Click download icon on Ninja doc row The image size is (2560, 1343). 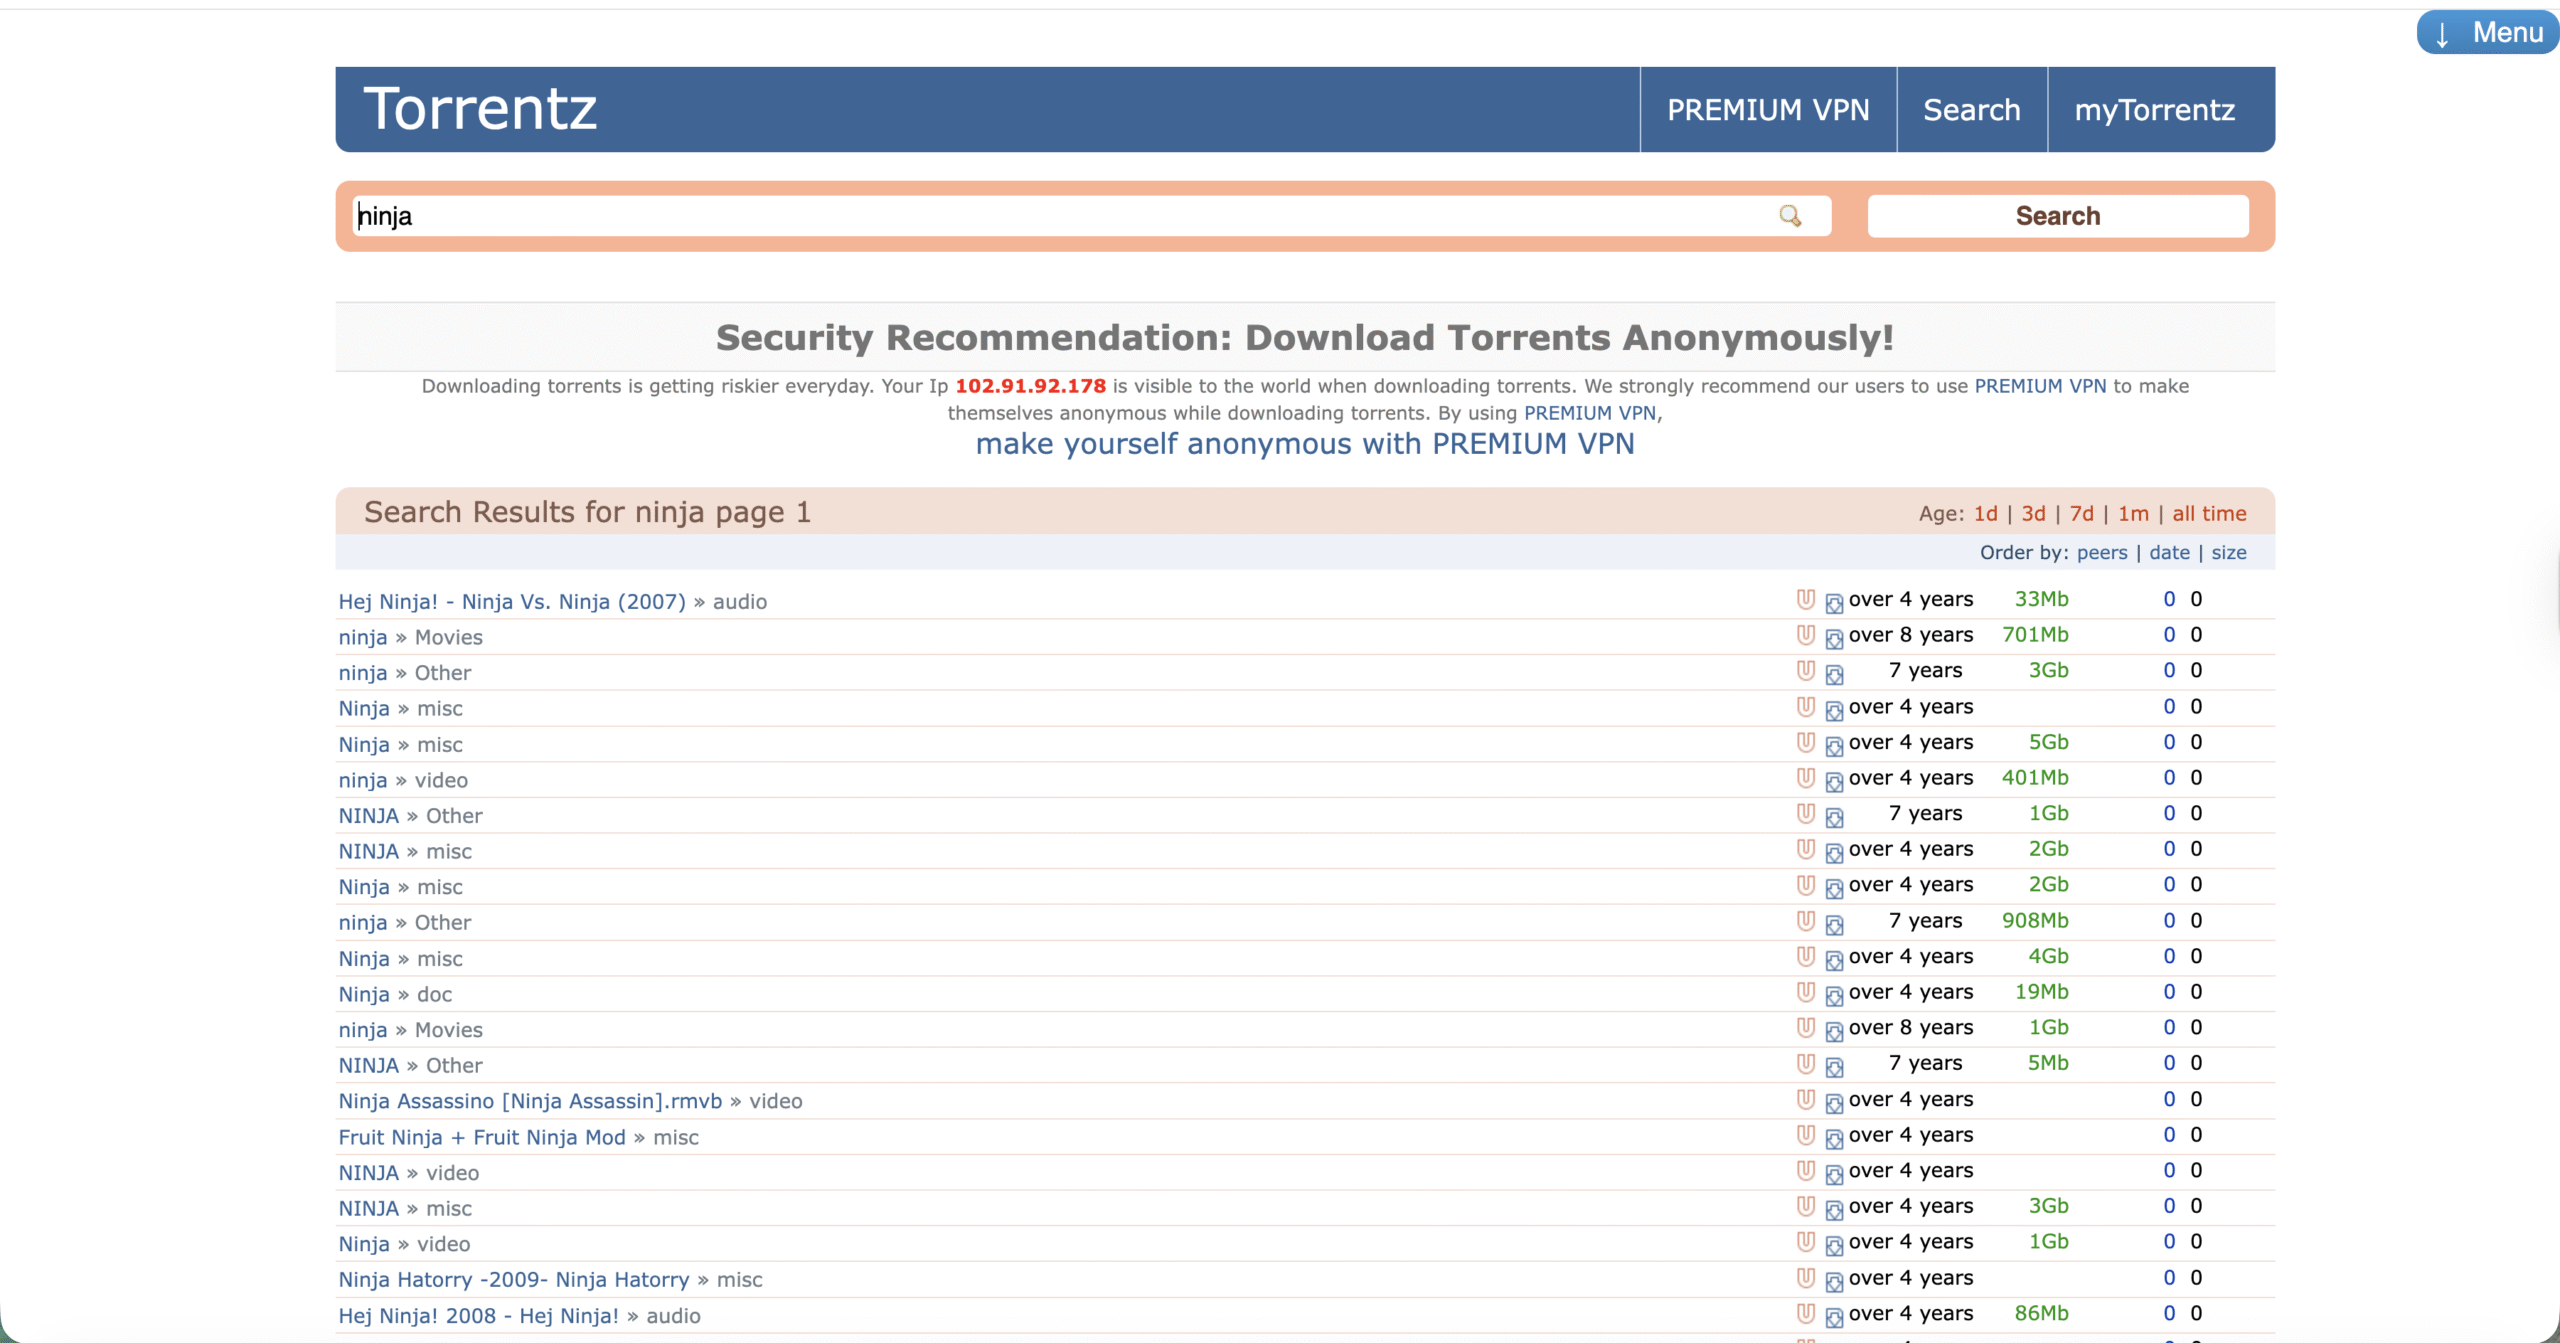pyautogui.click(x=1834, y=995)
